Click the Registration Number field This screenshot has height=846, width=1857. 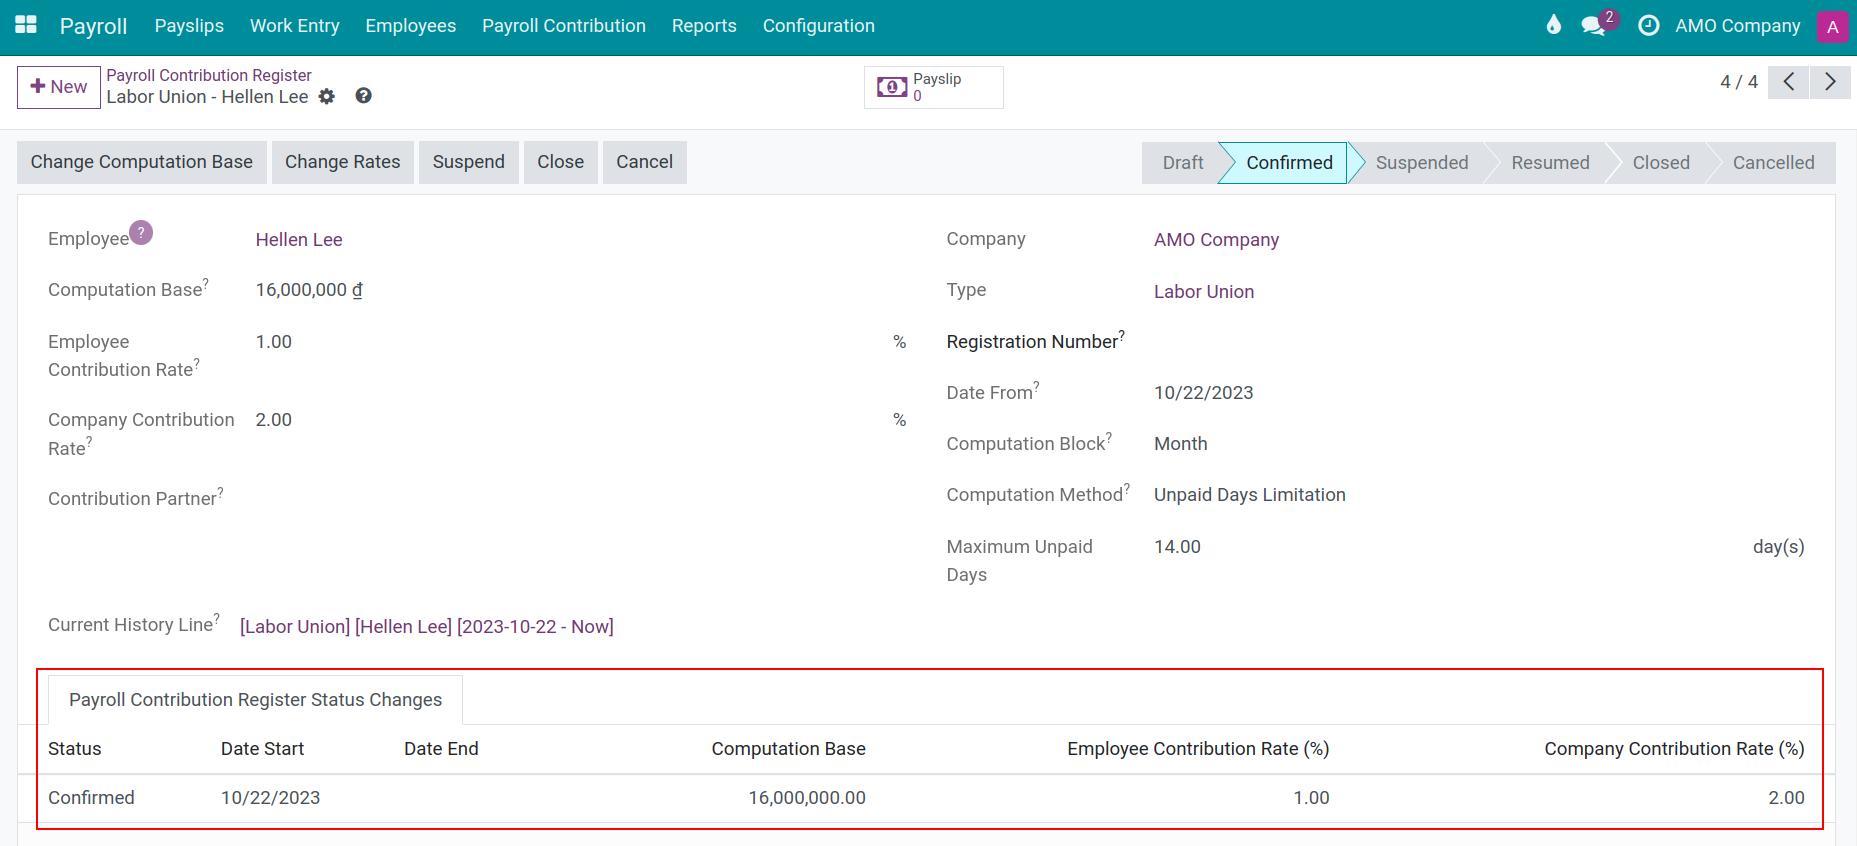1479,342
